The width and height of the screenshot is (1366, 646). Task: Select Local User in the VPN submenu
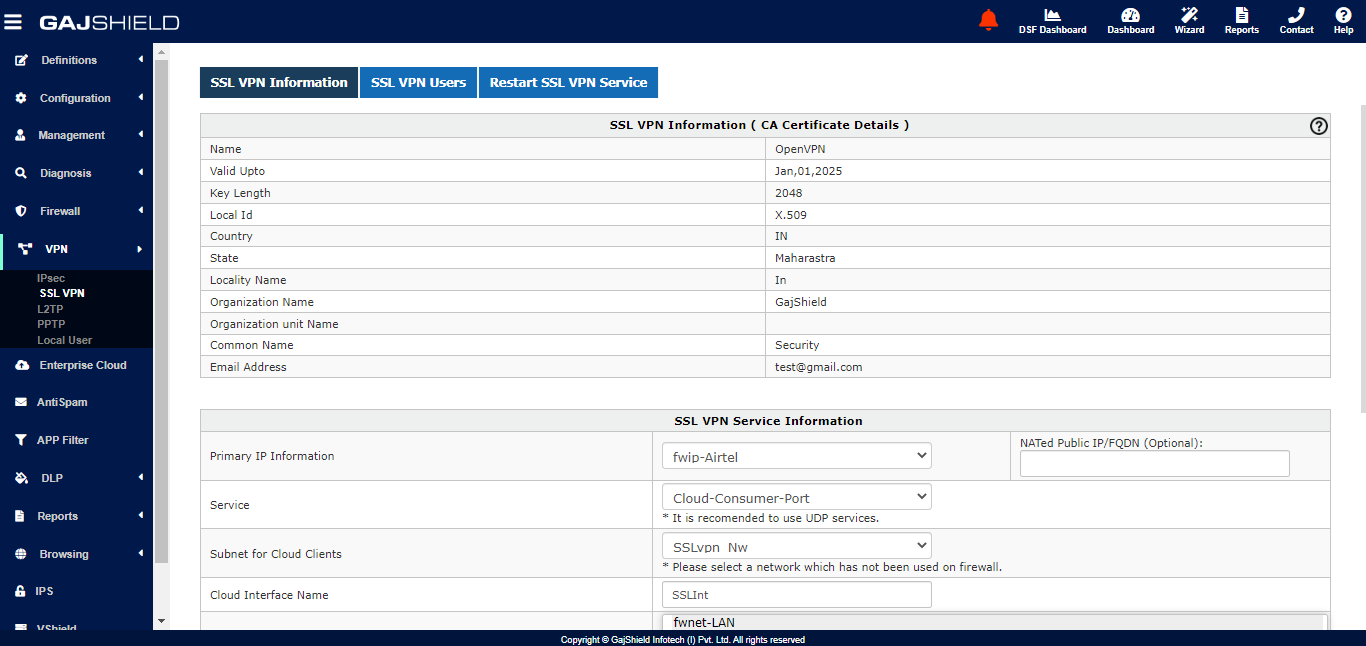coord(65,340)
